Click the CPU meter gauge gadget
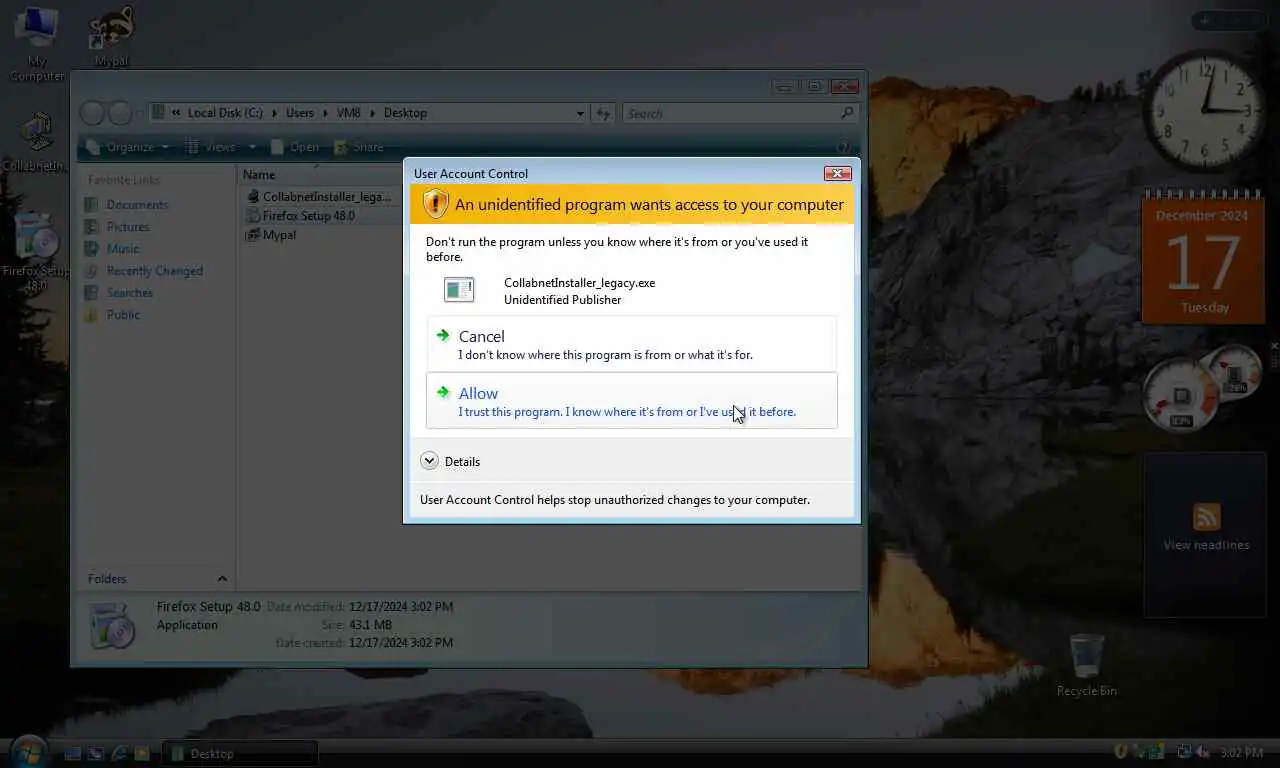The image size is (1280, 768). tap(1181, 396)
